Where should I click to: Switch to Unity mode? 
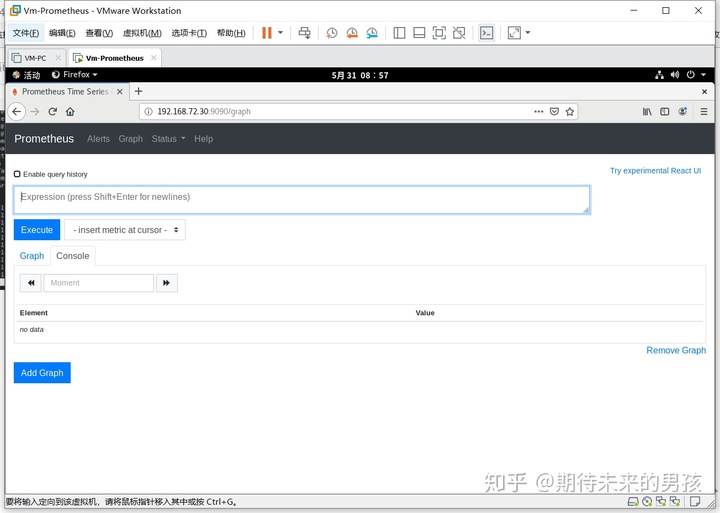(459, 33)
